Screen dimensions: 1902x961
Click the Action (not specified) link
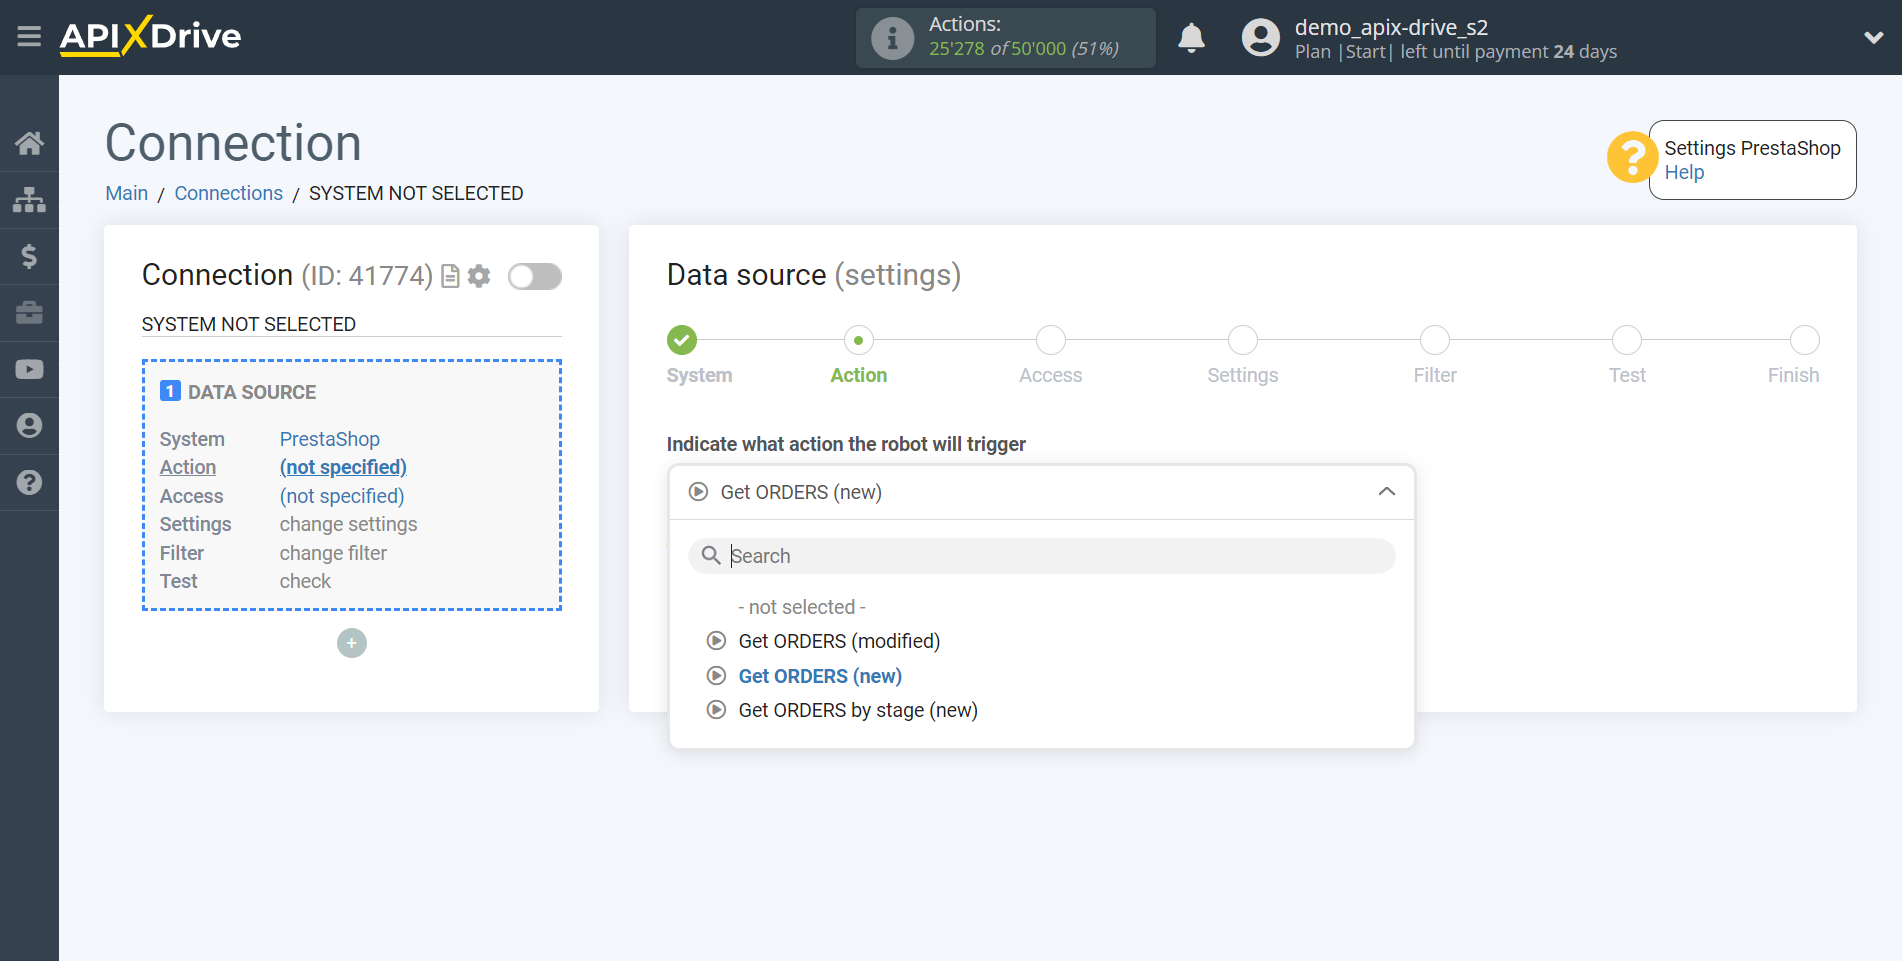pos(343,467)
